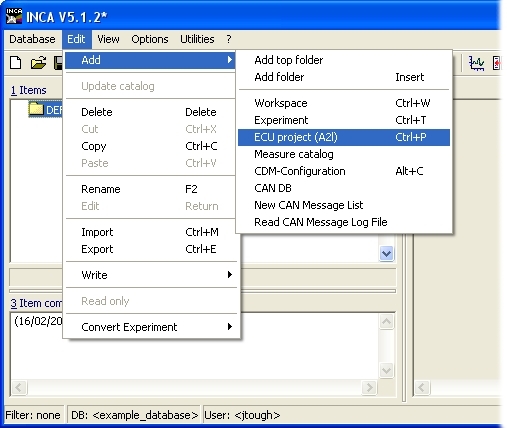Select Read CAN Message Log File
The width and height of the screenshot is (507, 428).
click(x=344, y=222)
